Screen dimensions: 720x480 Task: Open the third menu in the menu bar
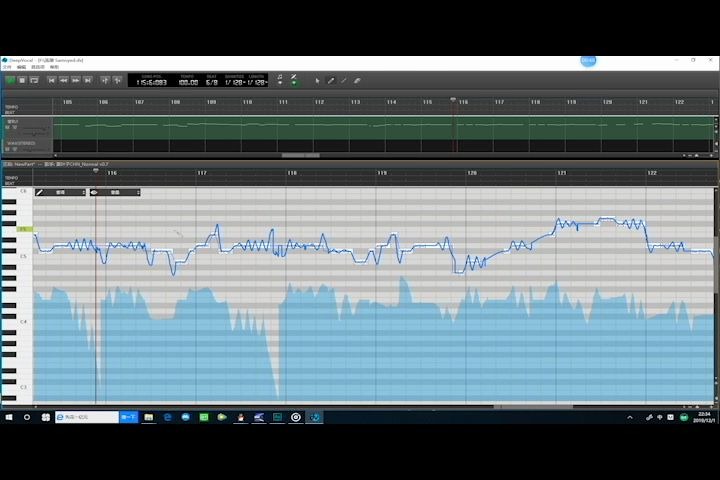[38, 67]
